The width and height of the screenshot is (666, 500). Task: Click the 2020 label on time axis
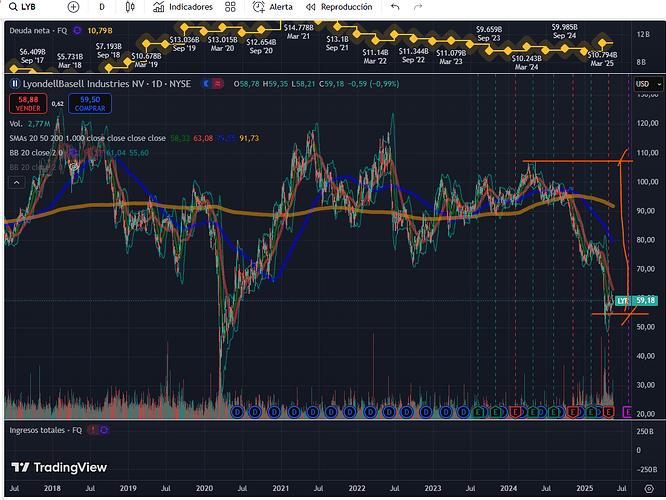click(x=204, y=488)
